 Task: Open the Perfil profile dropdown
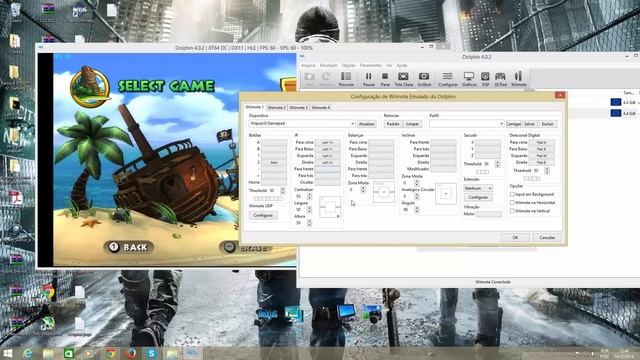pos(467,124)
